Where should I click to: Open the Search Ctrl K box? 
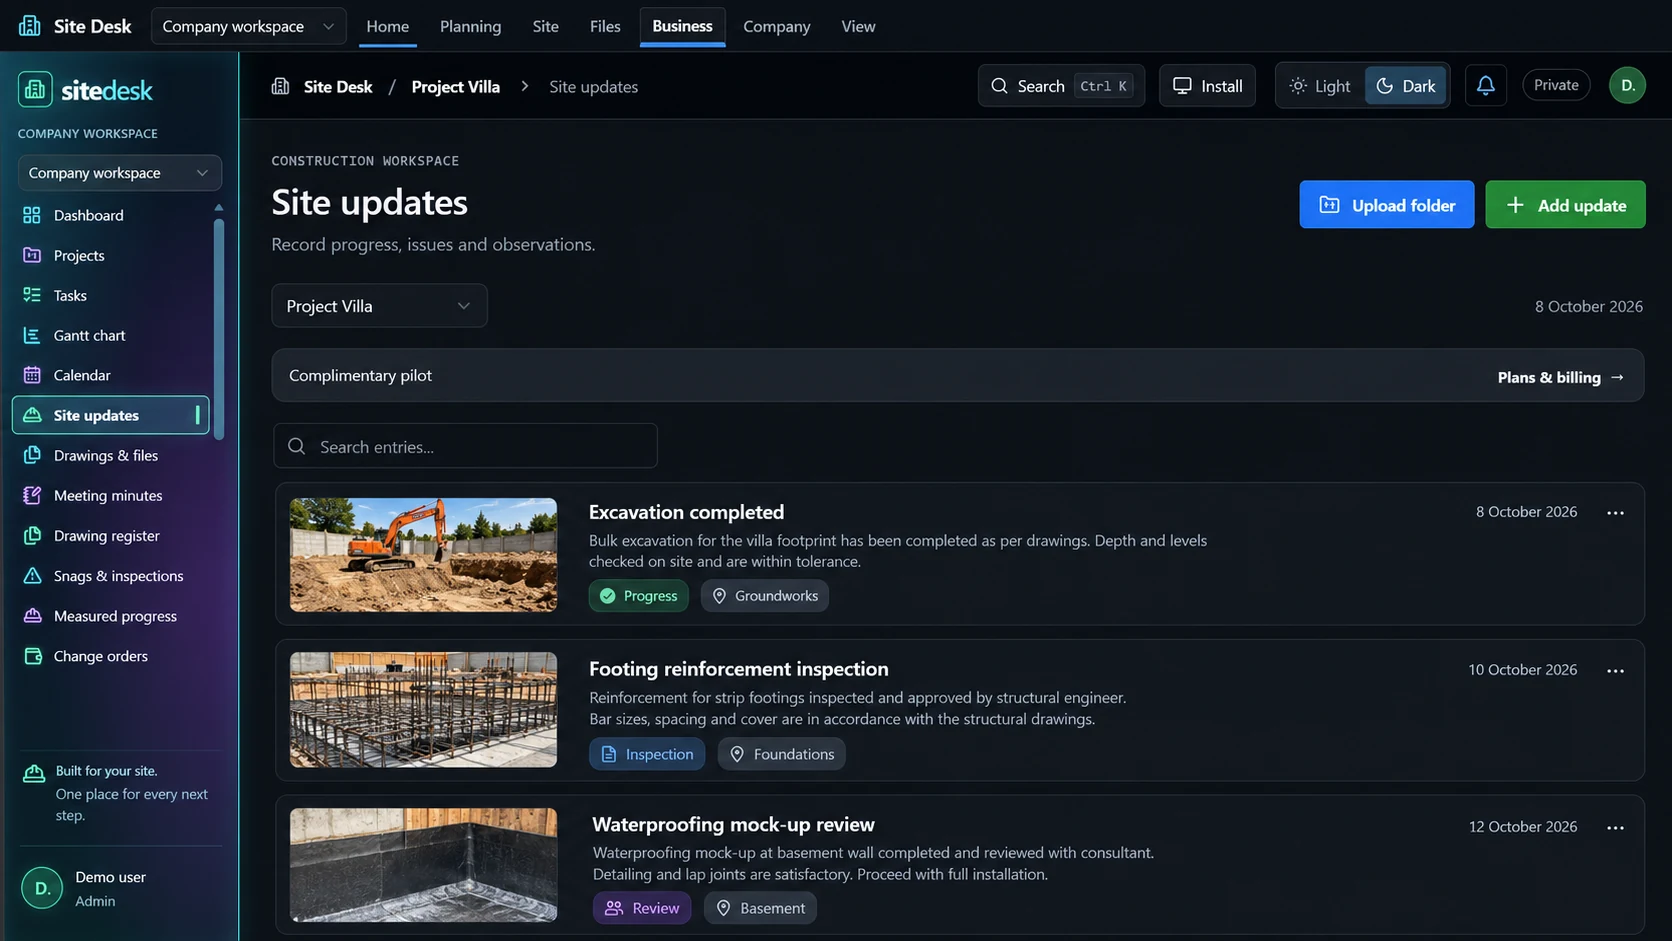pos(1061,86)
